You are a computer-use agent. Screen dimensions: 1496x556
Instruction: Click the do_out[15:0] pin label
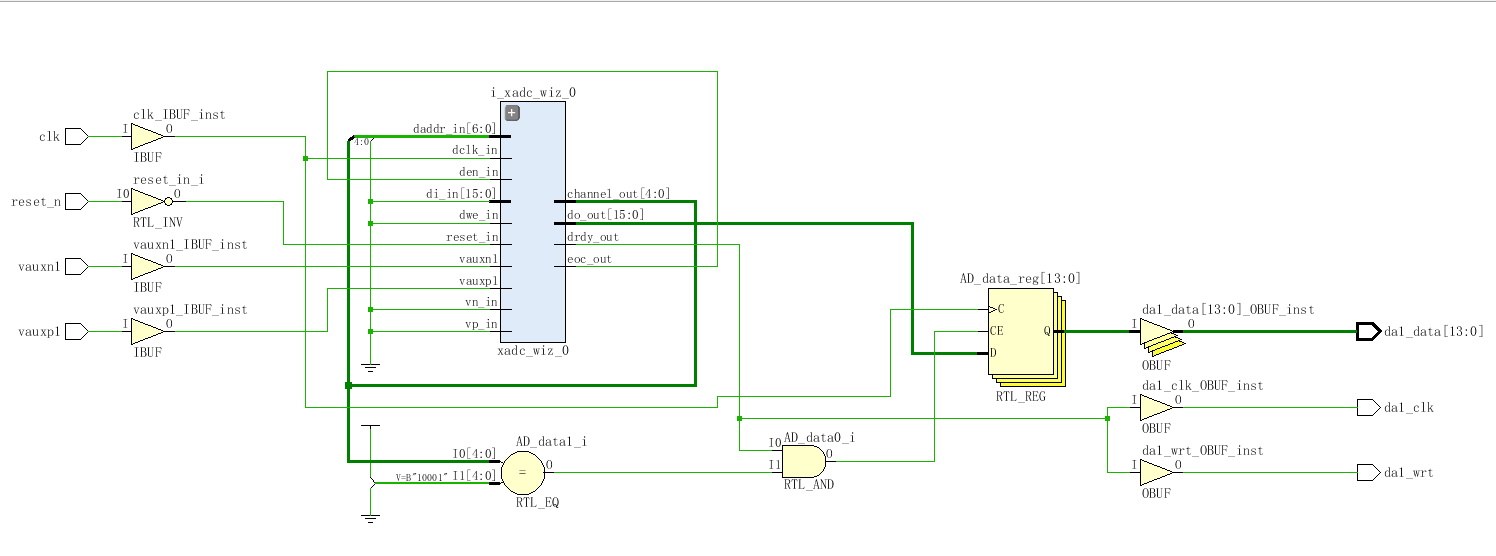606,216
